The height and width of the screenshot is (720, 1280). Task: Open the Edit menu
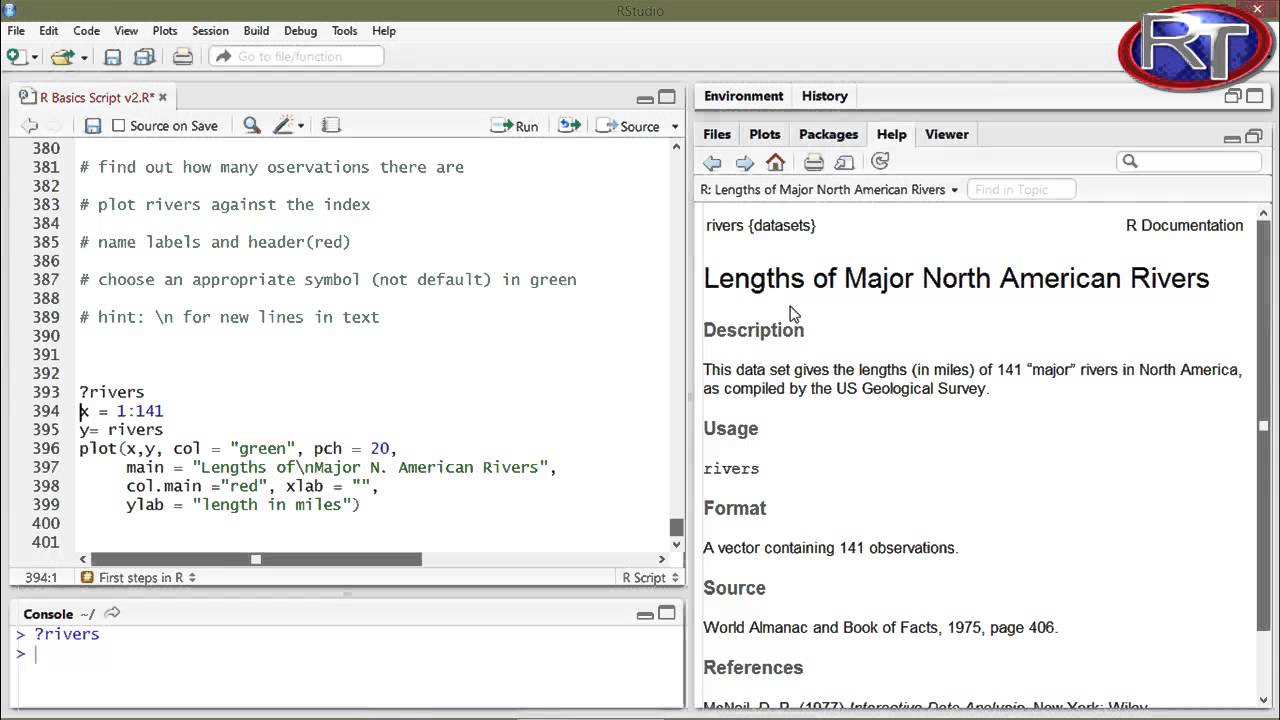coord(48,31)
